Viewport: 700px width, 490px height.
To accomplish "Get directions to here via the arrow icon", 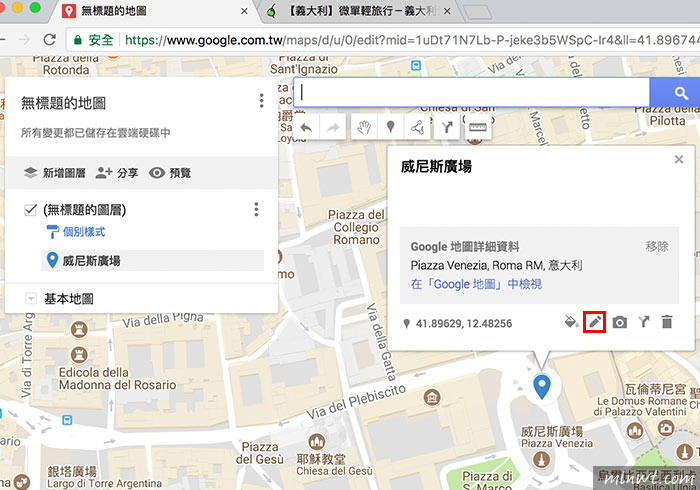I will [643, 322].
